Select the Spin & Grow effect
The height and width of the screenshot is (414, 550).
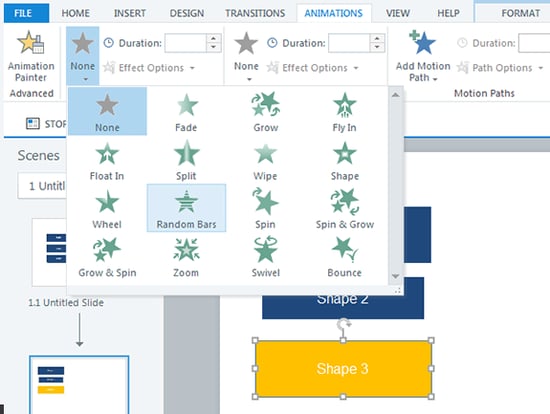(x=344, y=208)
